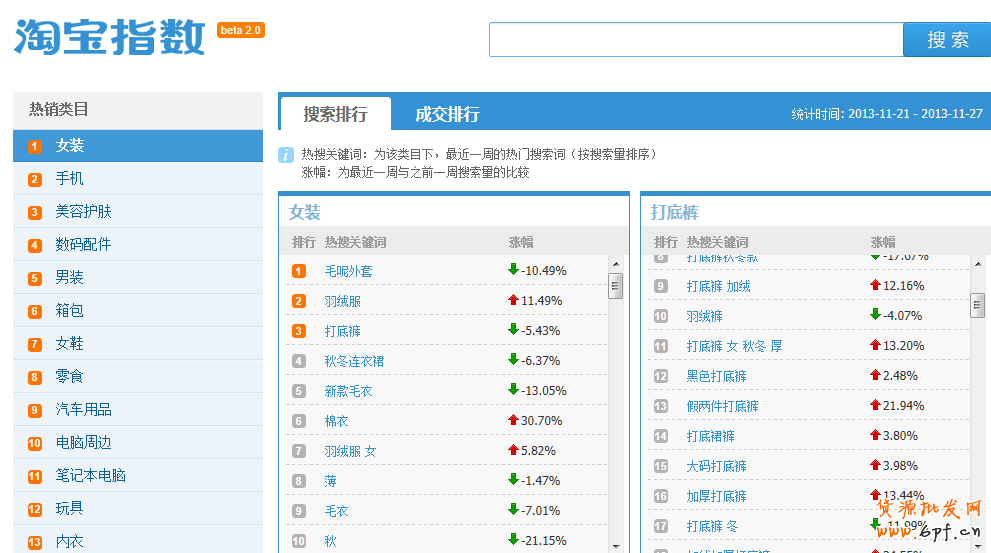The width and height of the screenshot is (991, 553).
Task: Select 电脑周边 category in sidebar
Action: (x=138, y=442)
